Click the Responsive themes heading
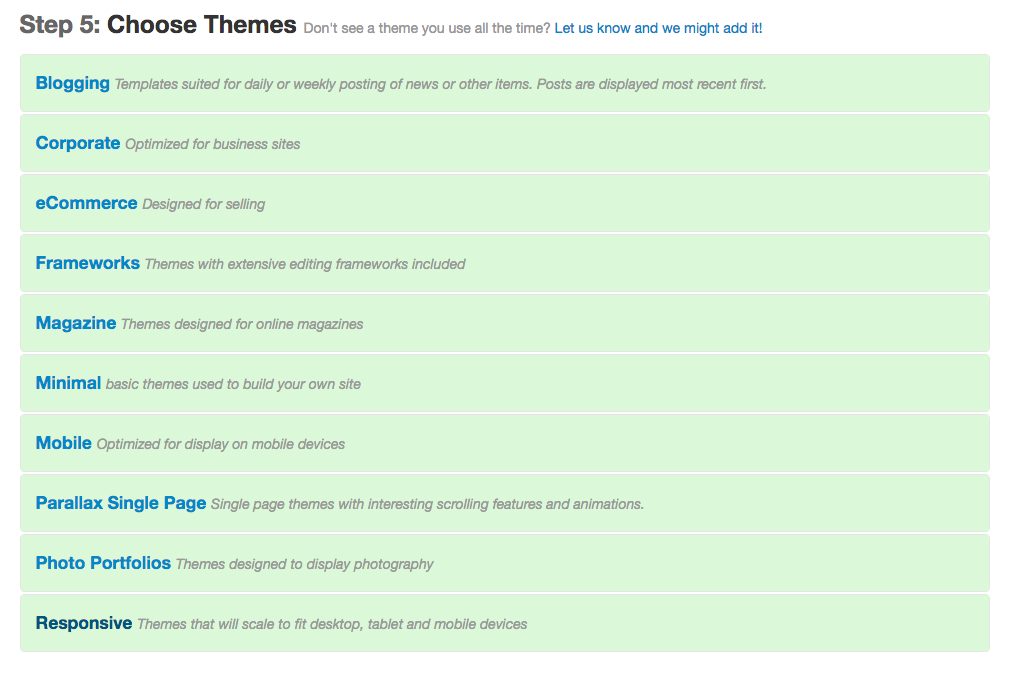Viewport: 1009px width, 676px height. click(x=83, y=623)
